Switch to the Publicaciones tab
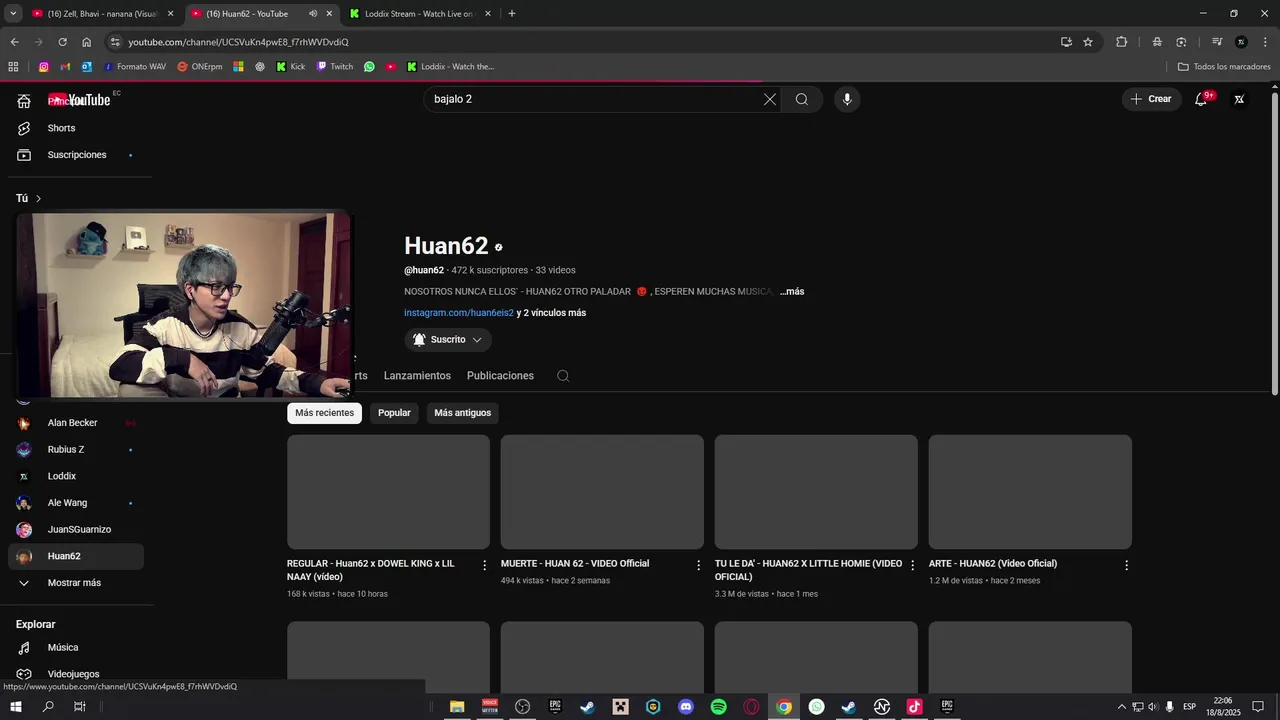The width and height of the screenshot is (1280, 720). [x=500, y=376]
